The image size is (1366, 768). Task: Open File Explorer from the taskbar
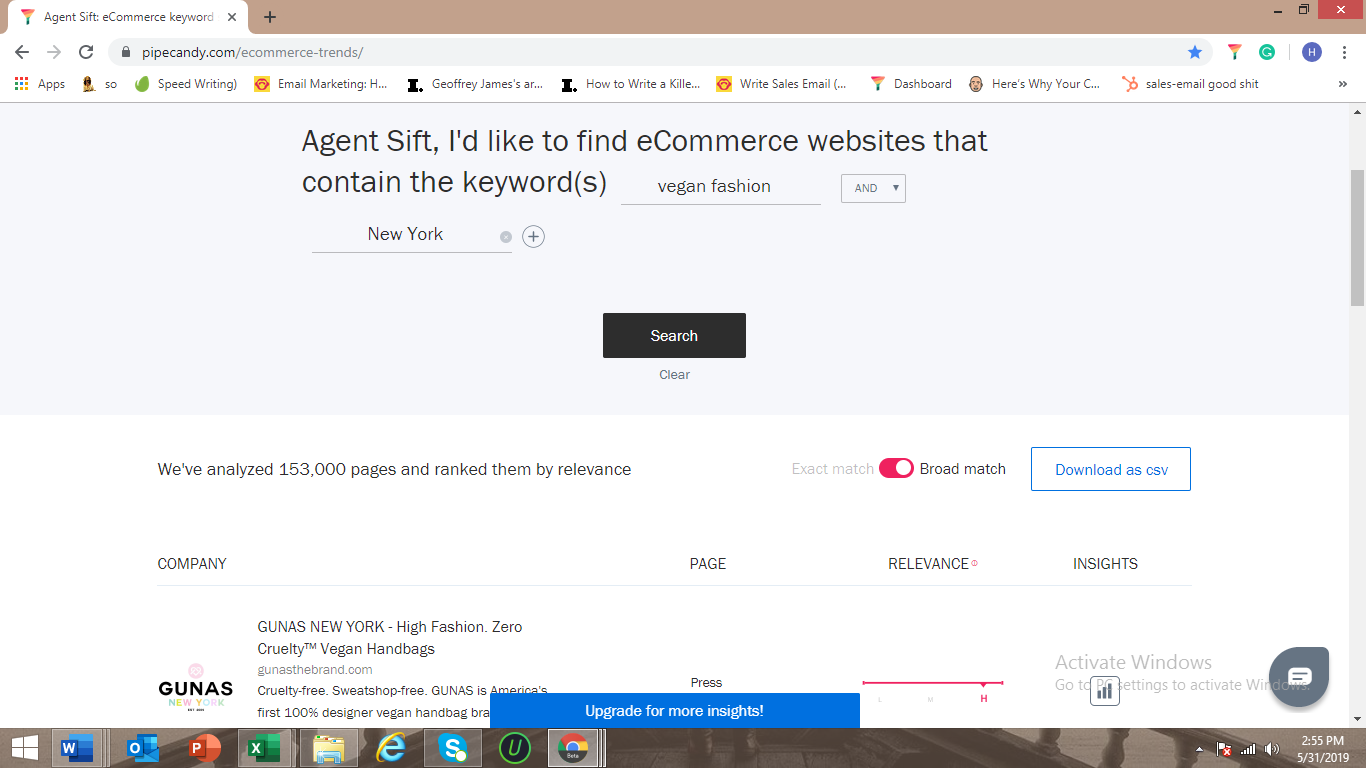328,747
